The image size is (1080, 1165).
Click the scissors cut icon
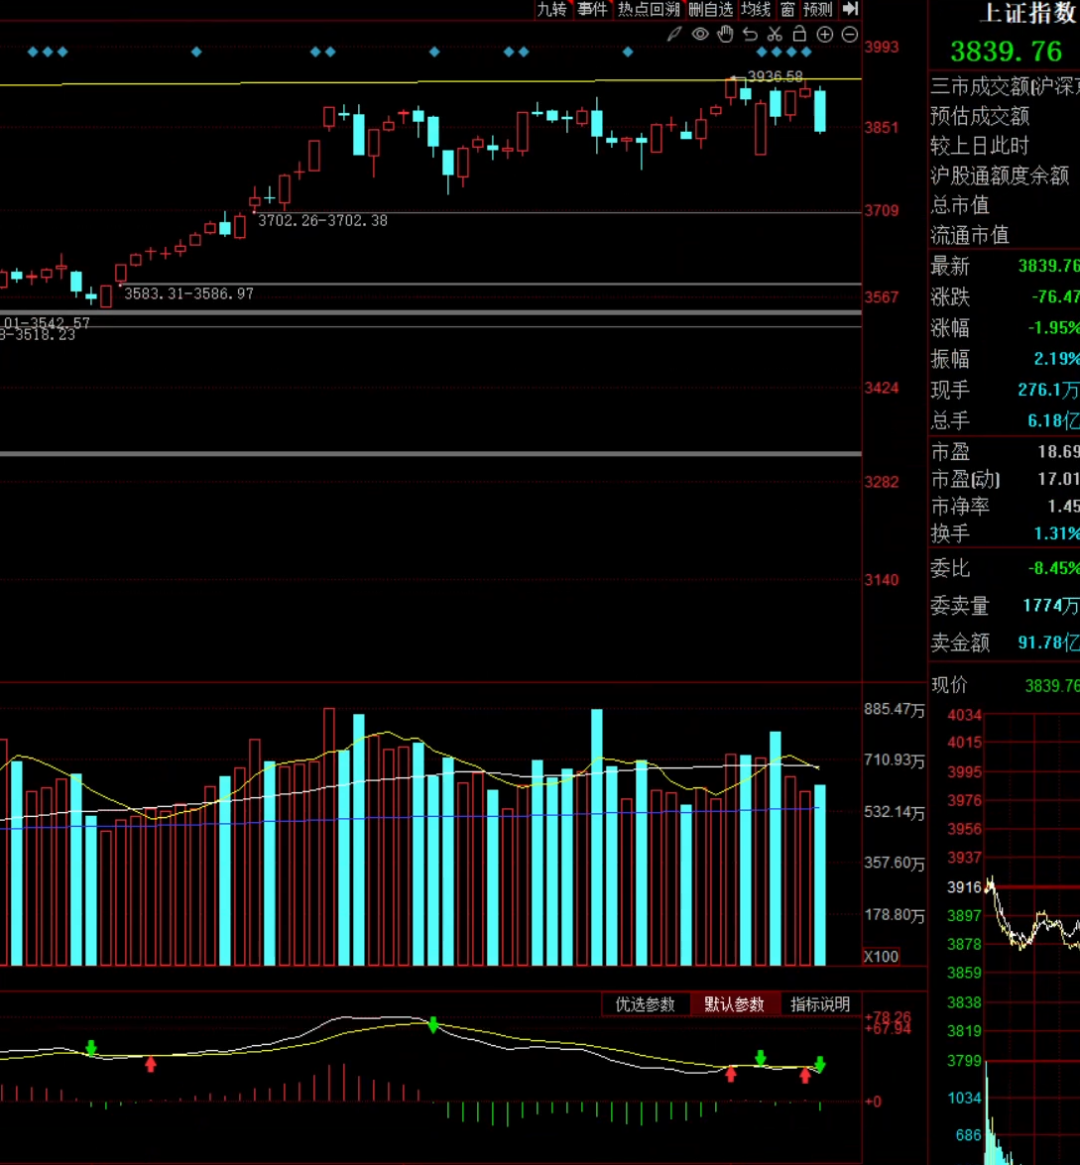click(x=775, y=35)
